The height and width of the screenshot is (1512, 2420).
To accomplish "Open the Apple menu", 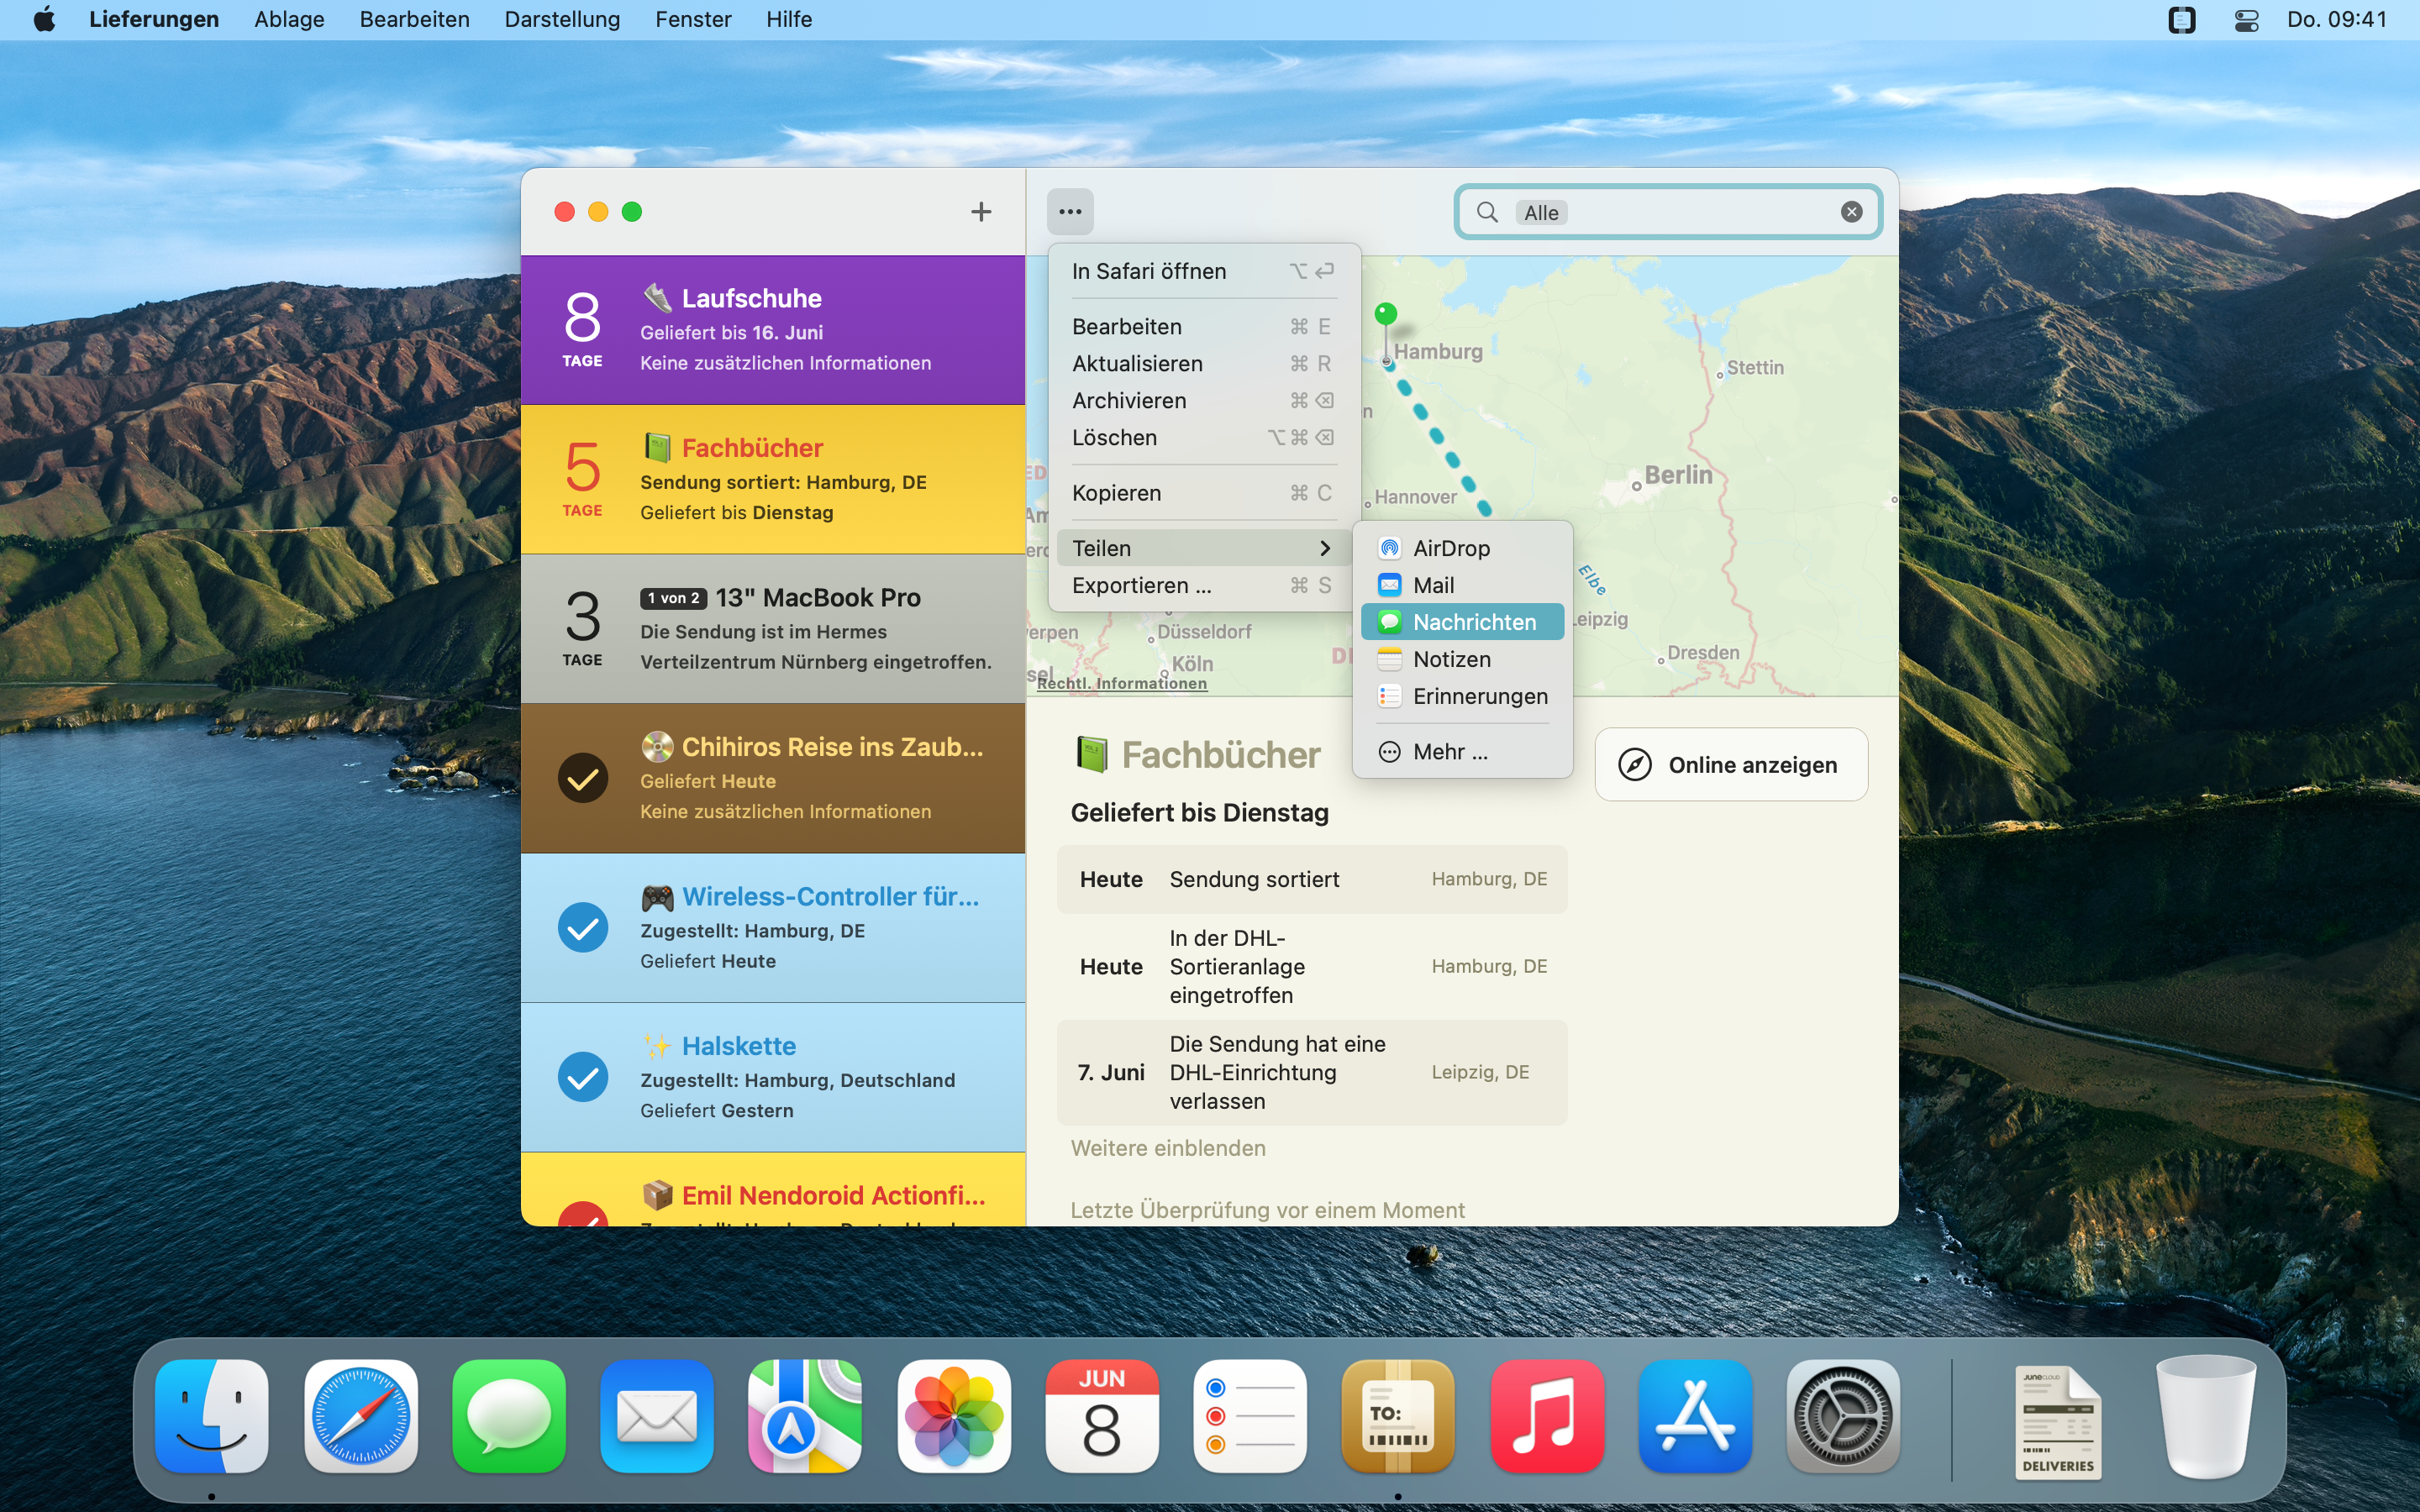I will click(x=44, y=19).
